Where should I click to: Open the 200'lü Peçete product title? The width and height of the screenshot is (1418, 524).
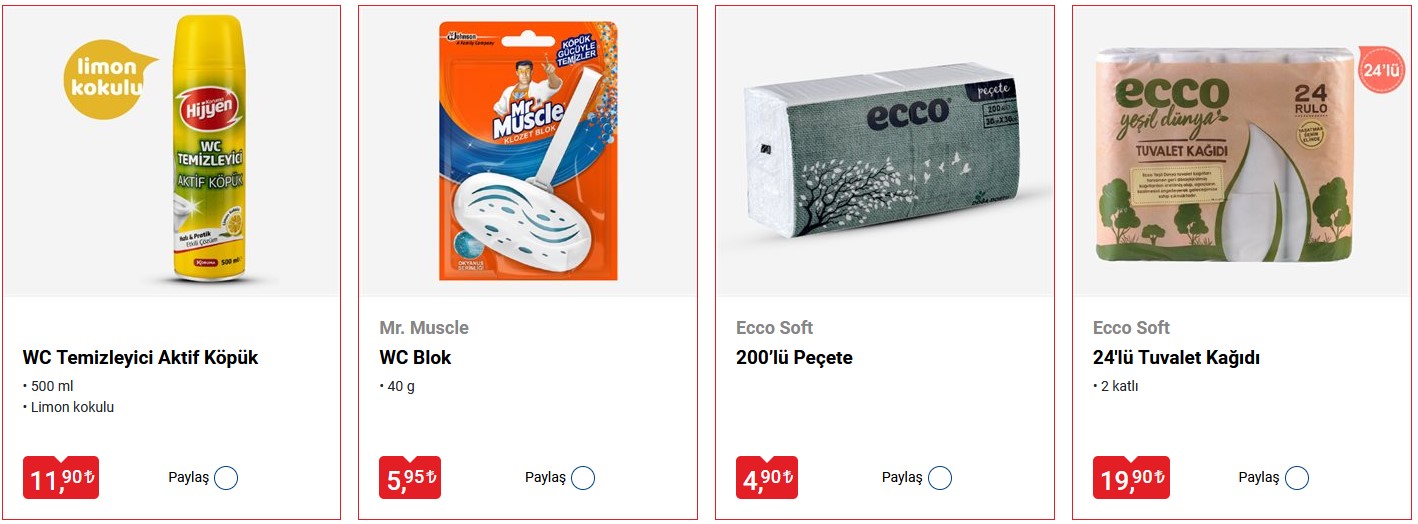[794, 358]
